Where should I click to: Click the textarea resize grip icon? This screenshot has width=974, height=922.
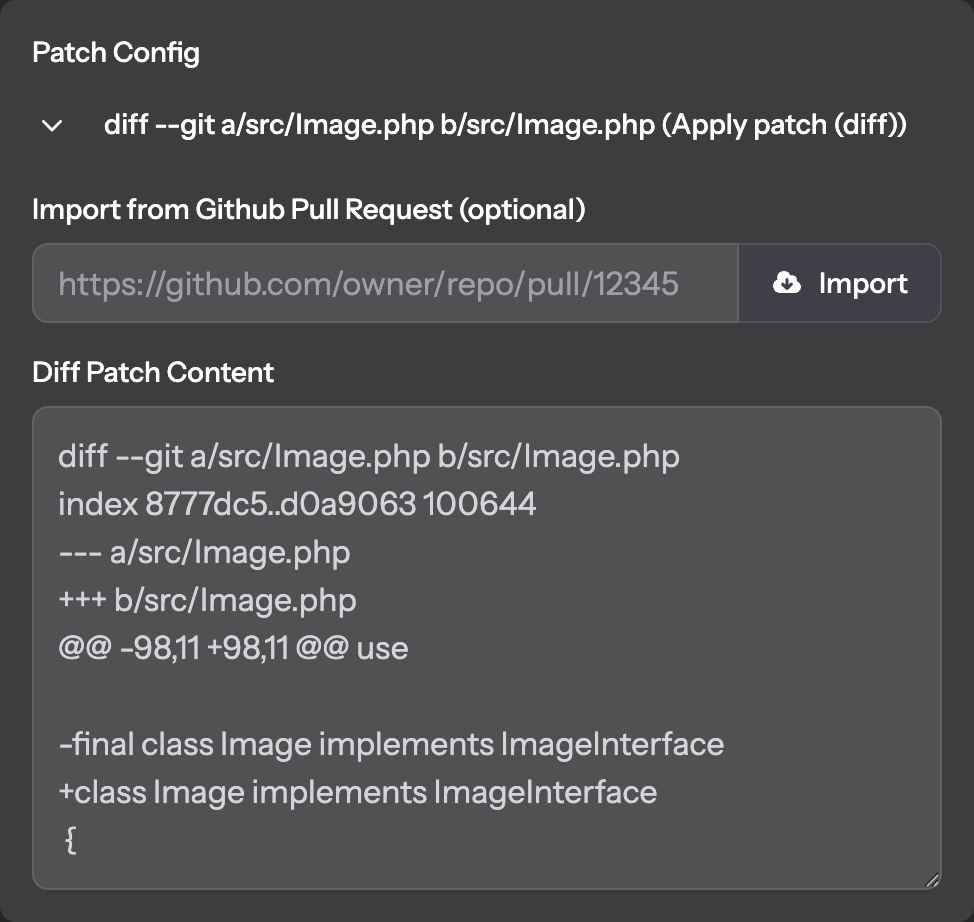pos(931,879)
